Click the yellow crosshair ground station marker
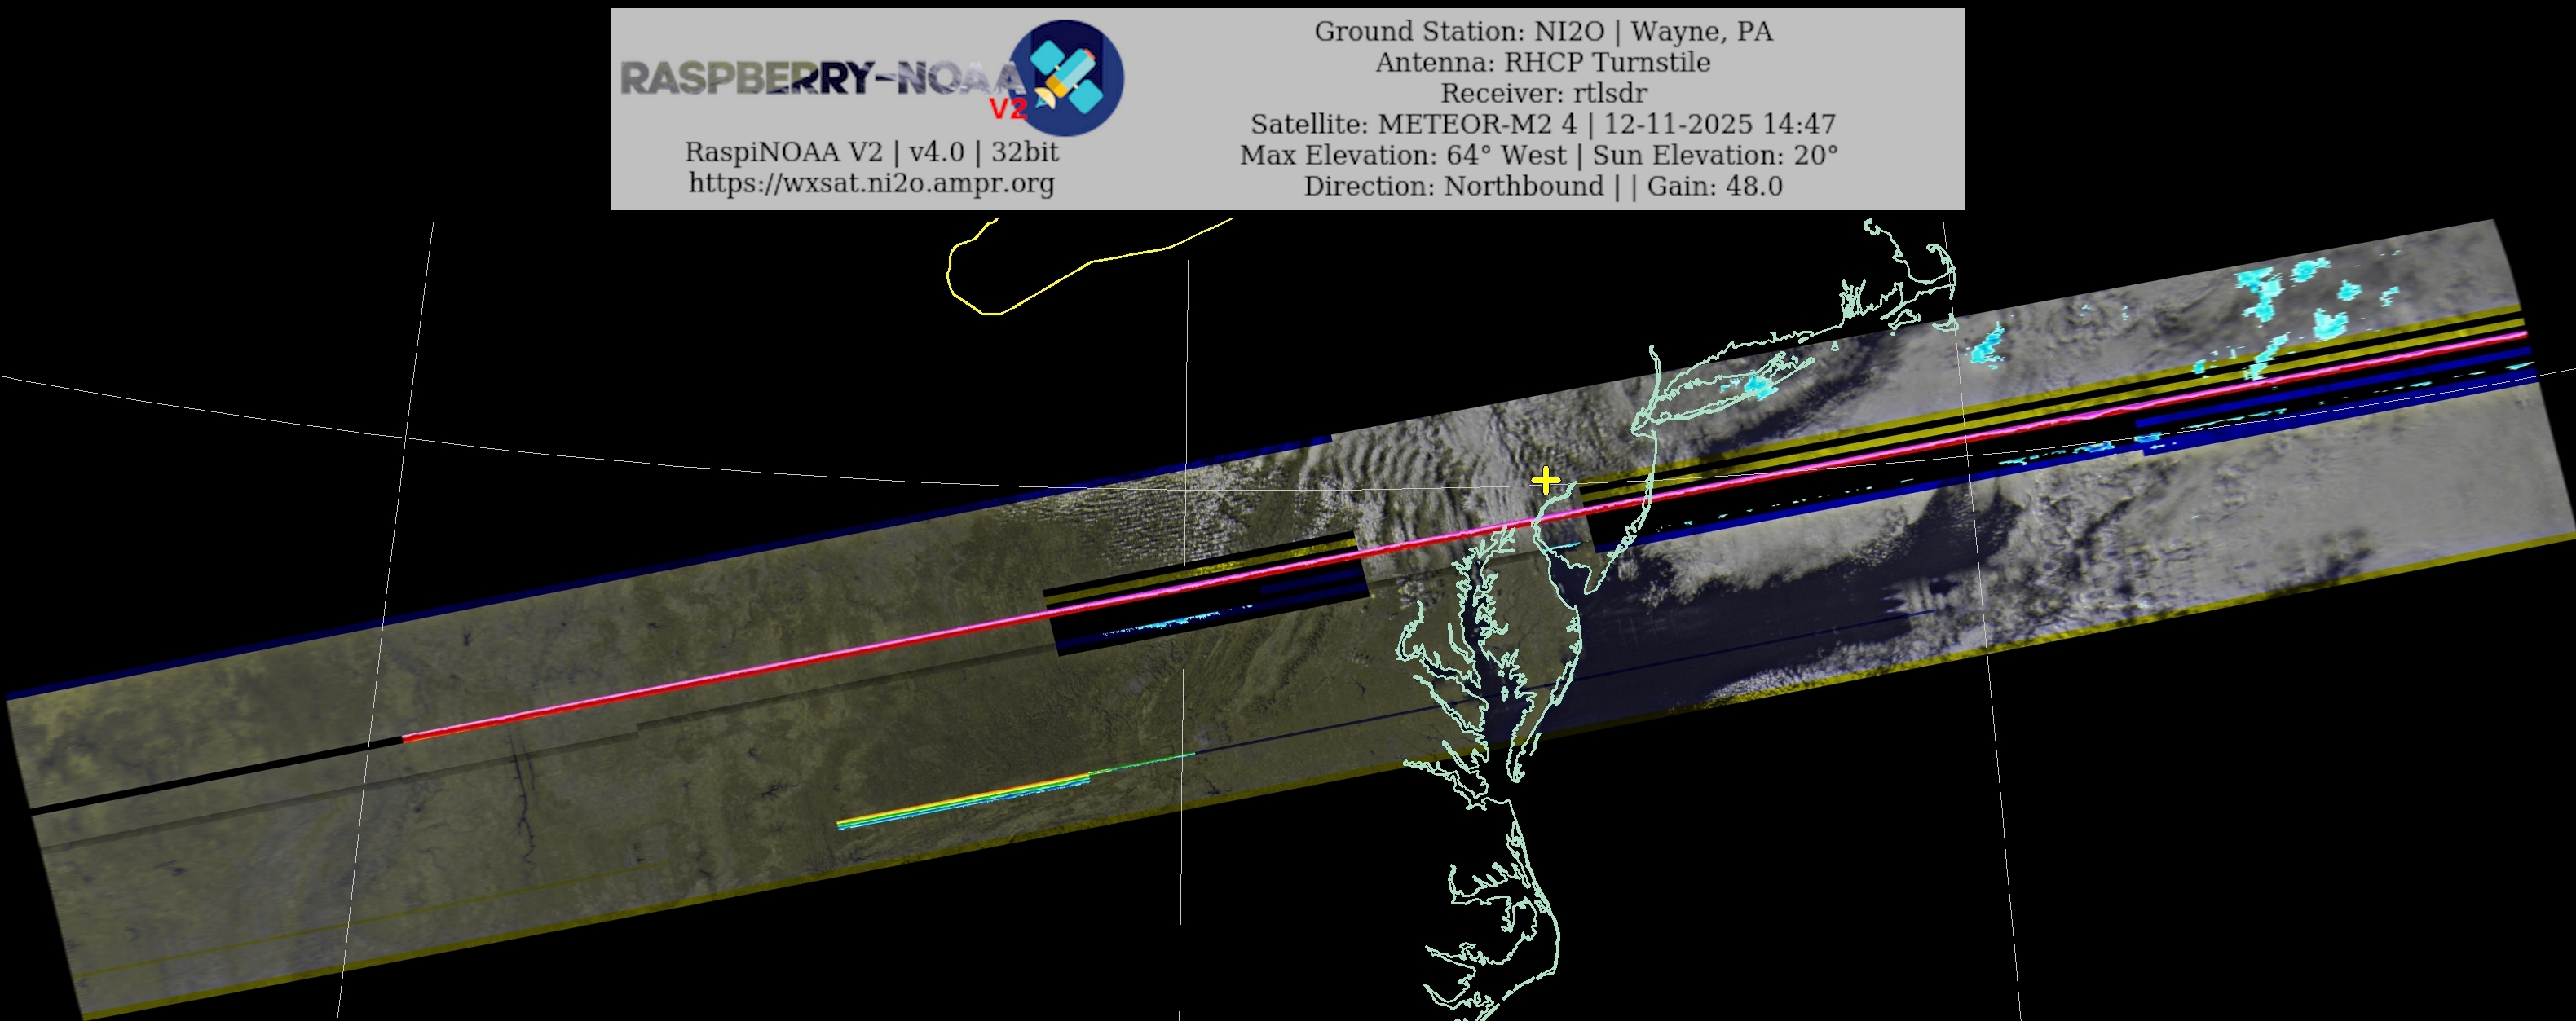The width and height of the screenshot is (2576, 1021). pos(1546,481)
